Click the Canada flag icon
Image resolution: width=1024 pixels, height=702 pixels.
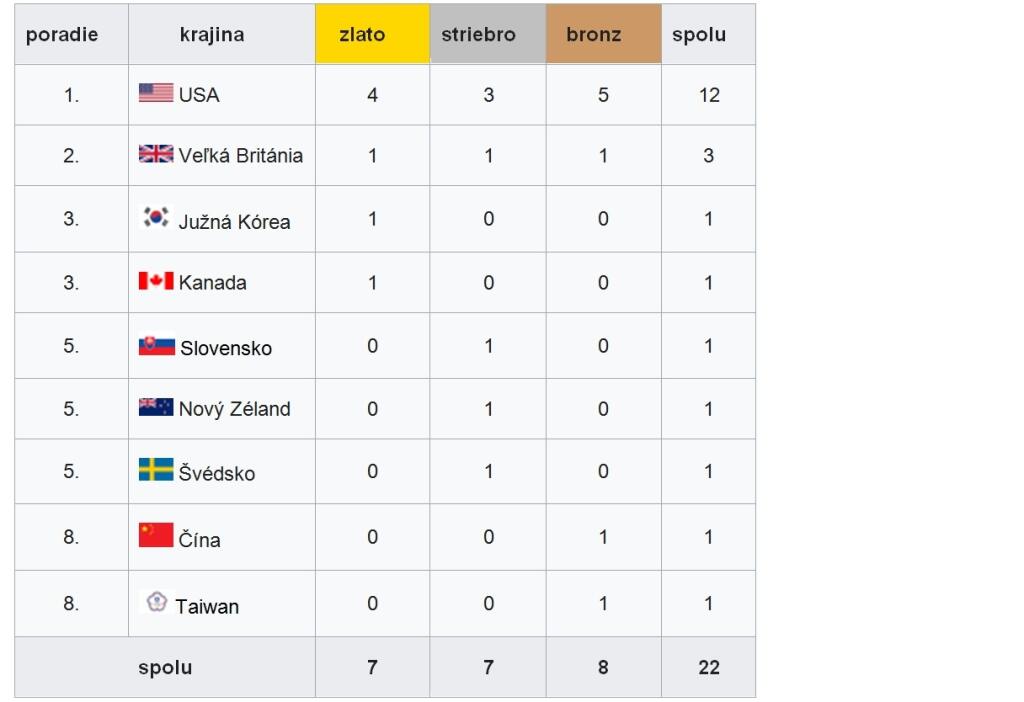click(x=156, y=281)
